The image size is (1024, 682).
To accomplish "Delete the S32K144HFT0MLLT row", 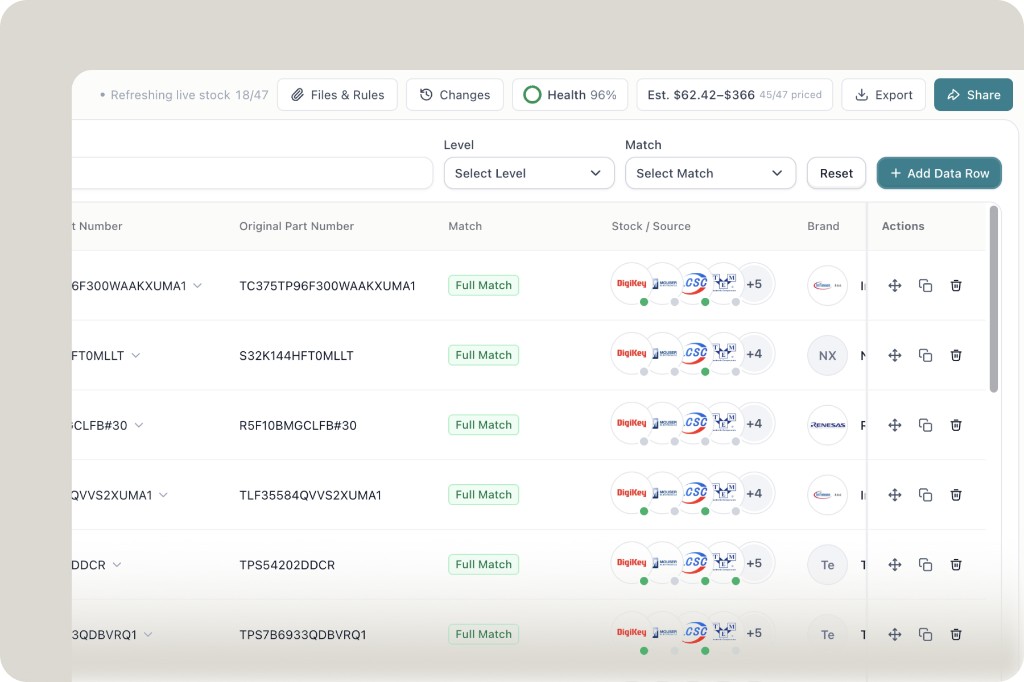I will [x=956, y=355].
